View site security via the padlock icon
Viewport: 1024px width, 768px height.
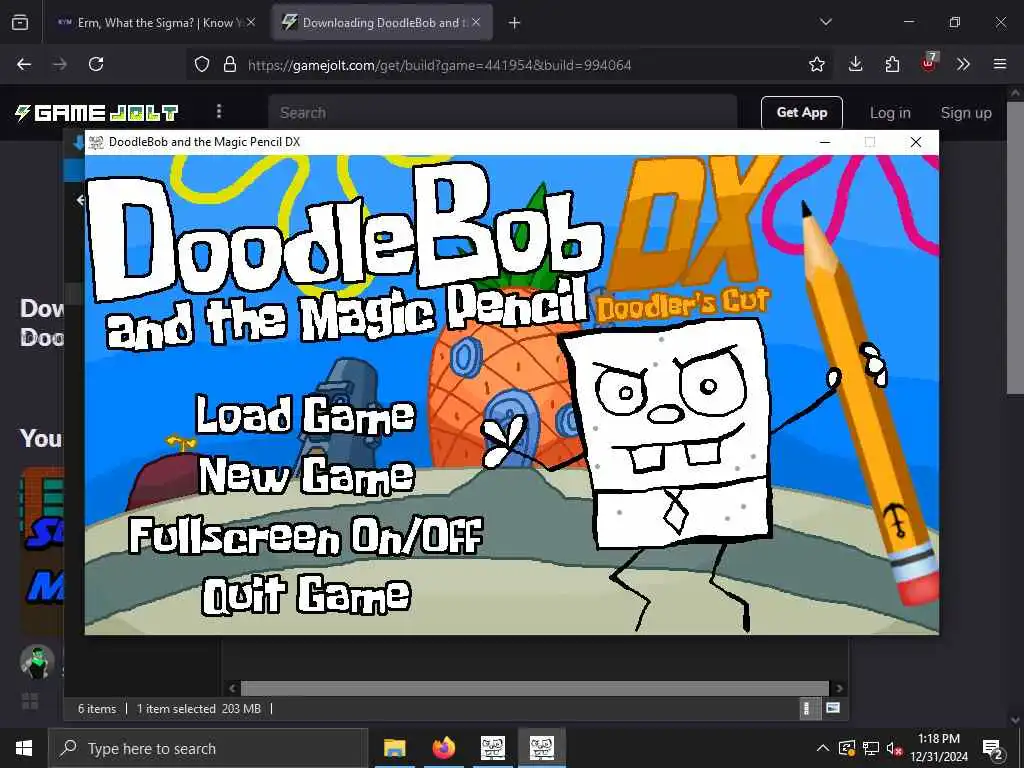(229, 64)
